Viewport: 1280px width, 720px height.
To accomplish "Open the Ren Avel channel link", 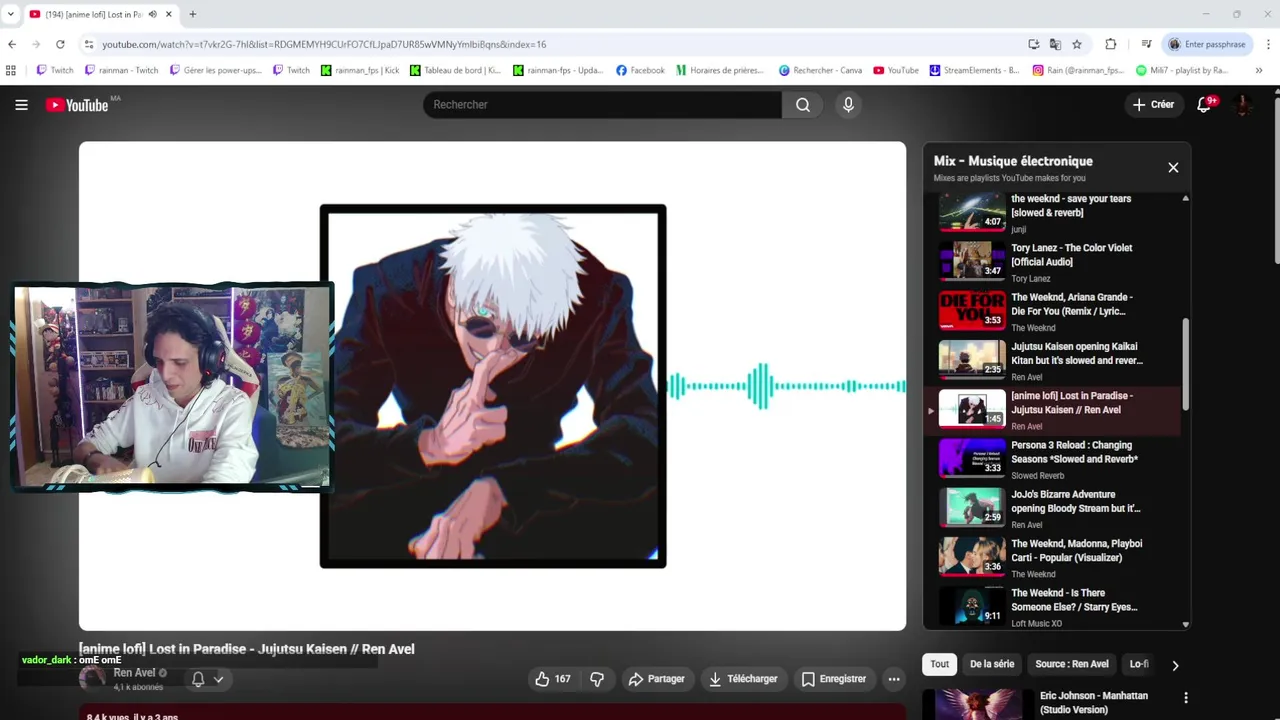I will (x=134, y=673).
